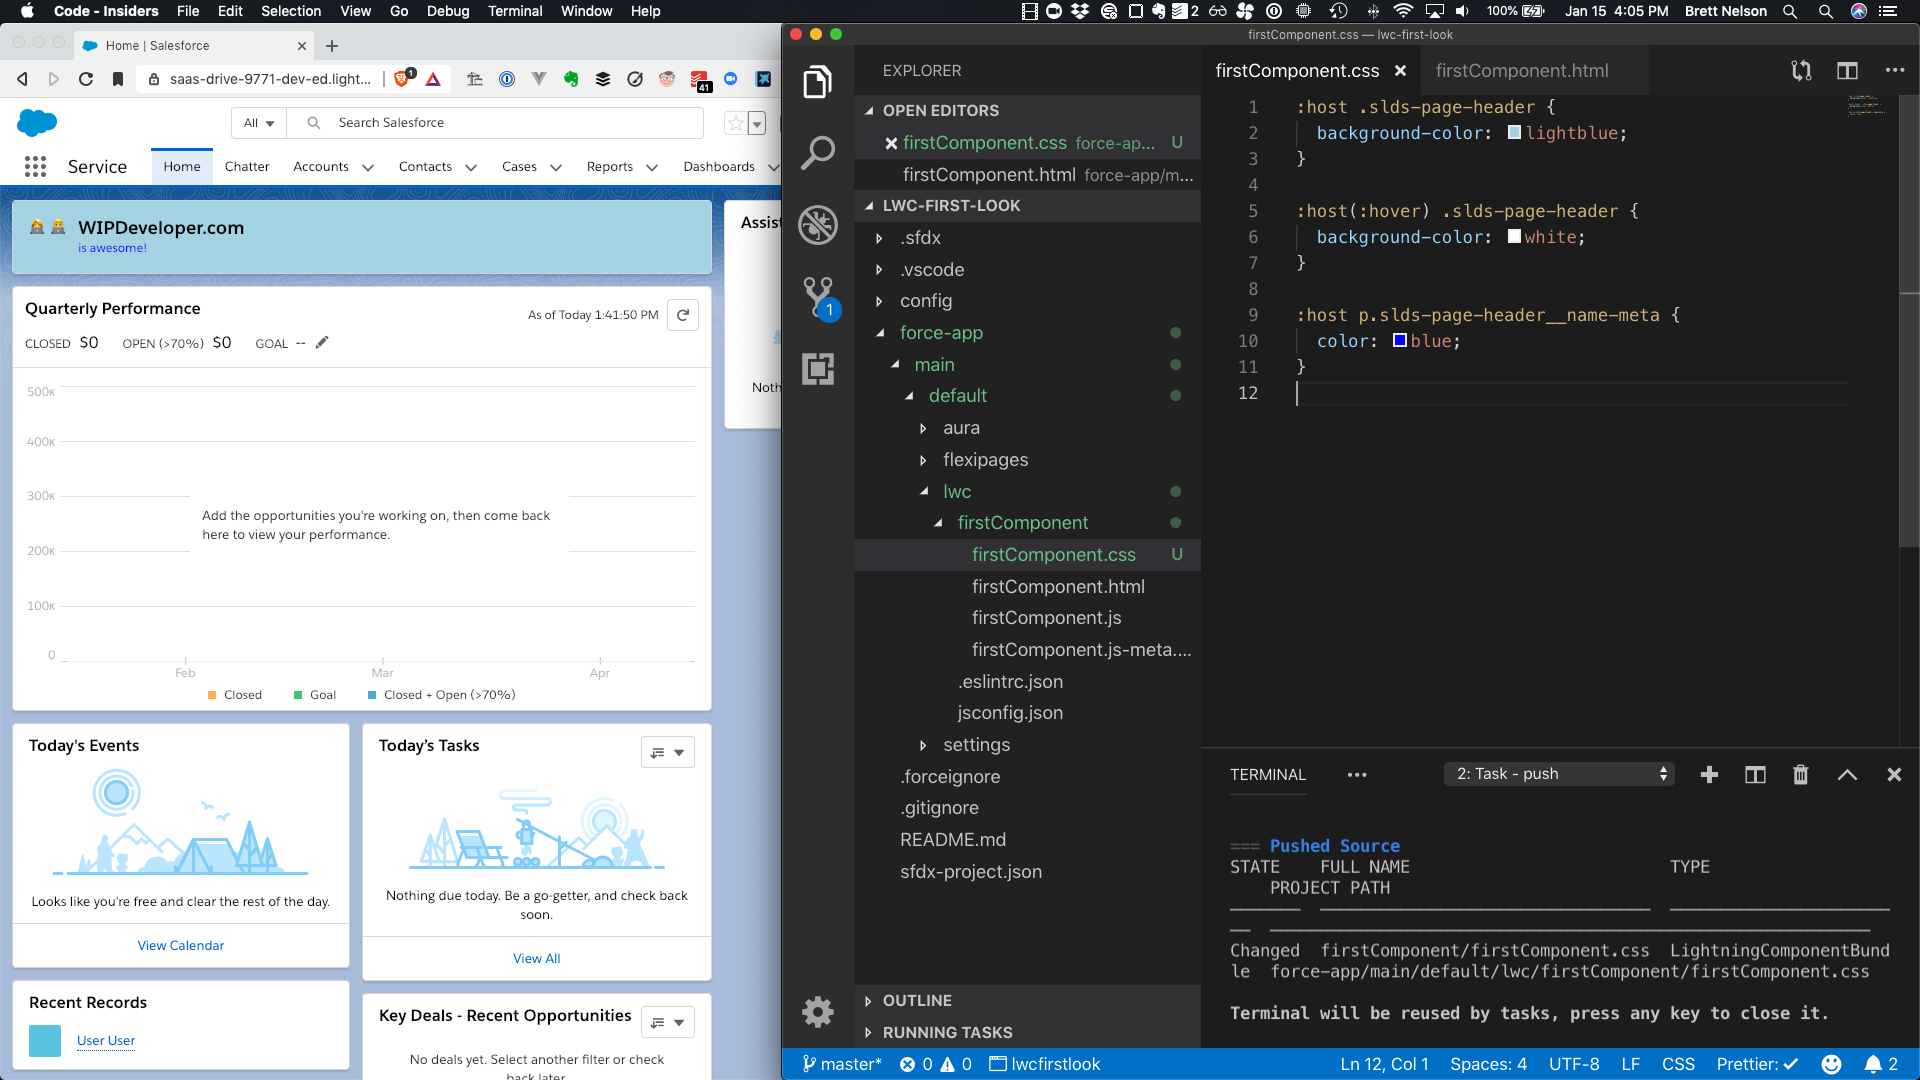Open the Extensions view in VS Code activity bar
Screen dimensions: 1920x1080
(x=817, y=369)
